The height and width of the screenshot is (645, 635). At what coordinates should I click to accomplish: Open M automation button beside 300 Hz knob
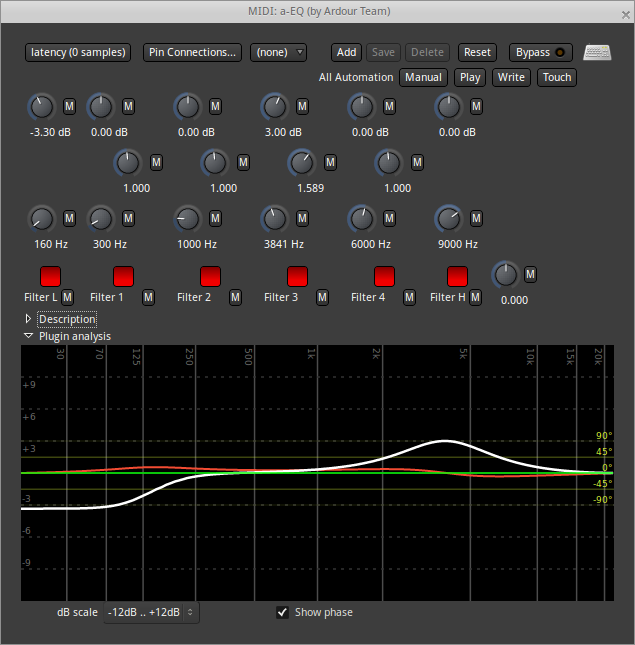pyautogui.click(x=128, y=218)
